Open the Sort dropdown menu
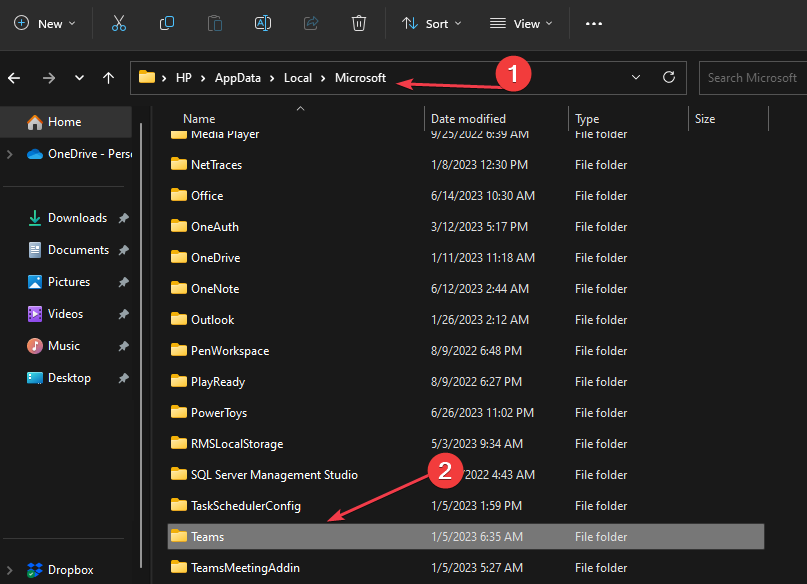 [431, 24]
